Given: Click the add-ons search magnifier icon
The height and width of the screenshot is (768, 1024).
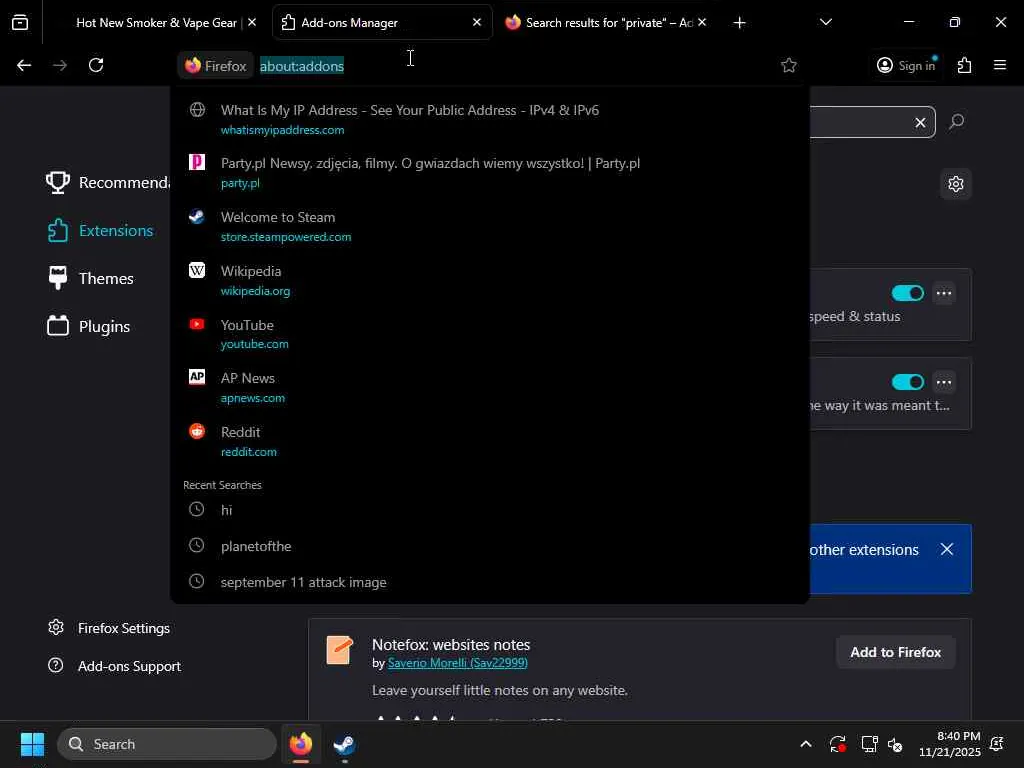Looking at the screenshot, I should pos(957,121).
